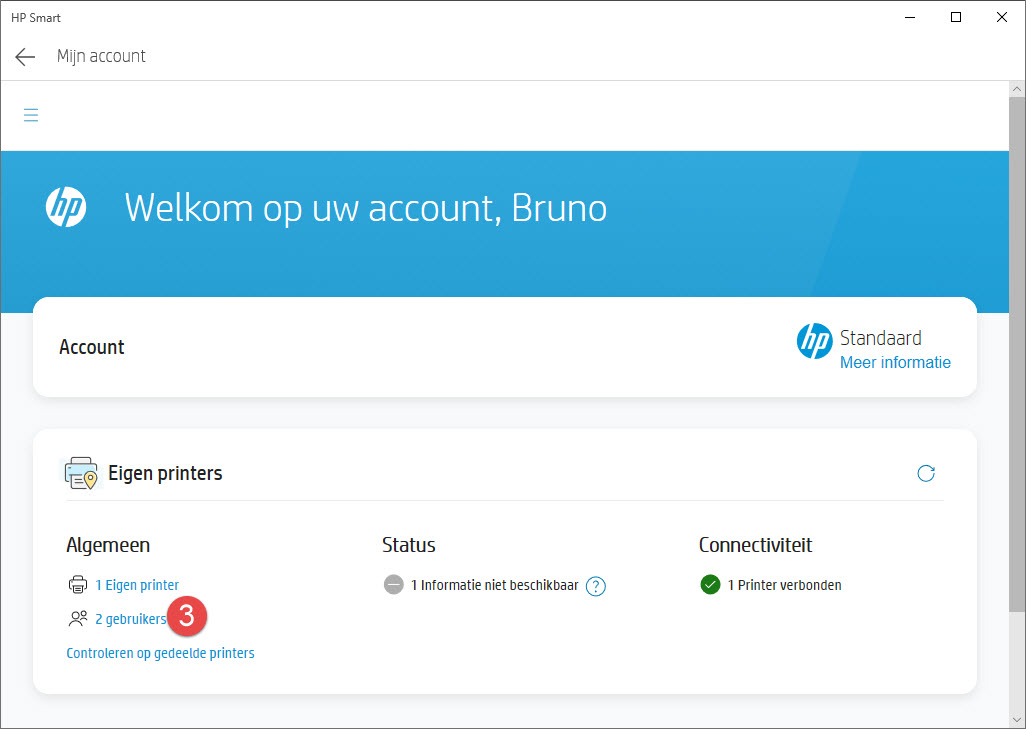The image size is (1026, 729).
Task: Open the Meer informatie link
Action: click(x=895, y=362)
